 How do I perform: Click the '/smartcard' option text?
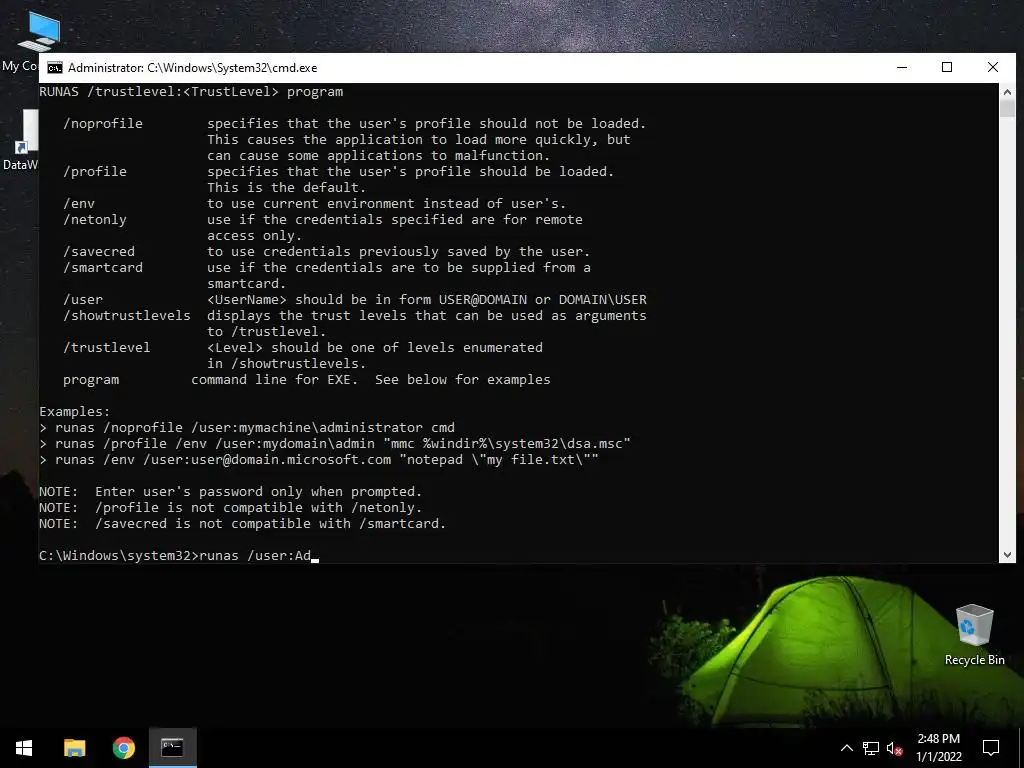[103, 268]
